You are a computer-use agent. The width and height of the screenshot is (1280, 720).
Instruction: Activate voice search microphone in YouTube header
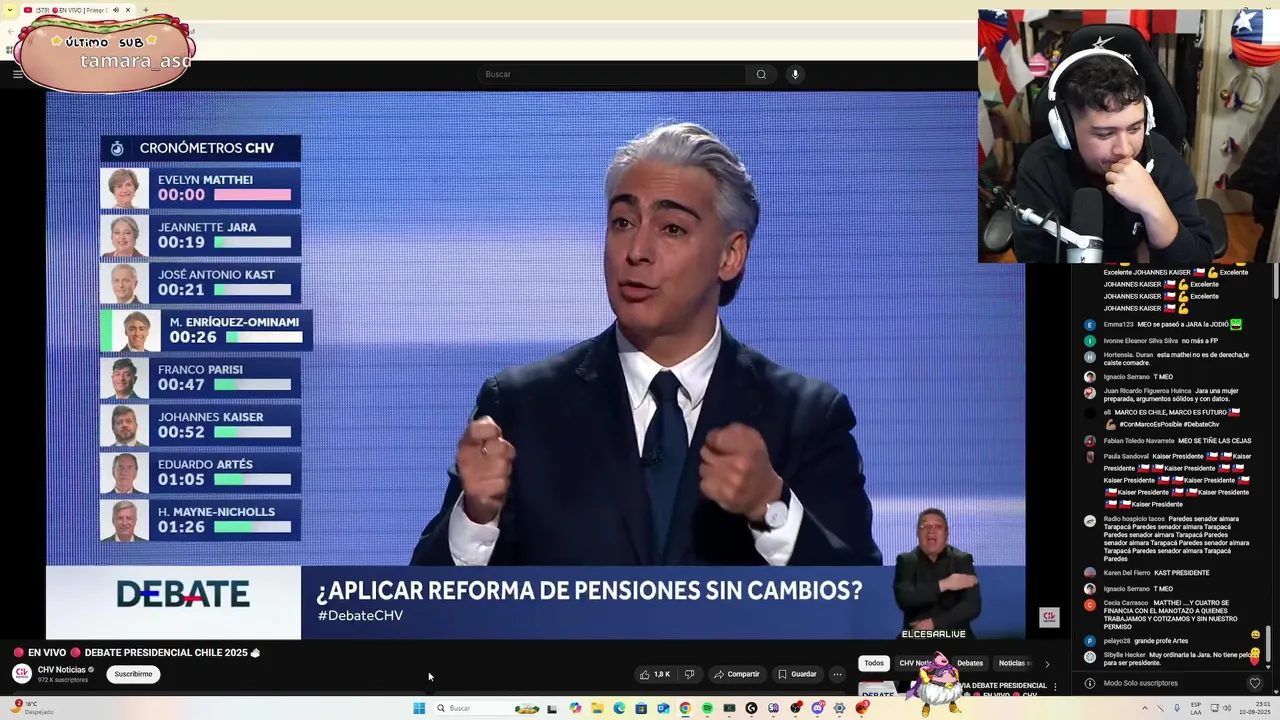pyautogui.click(x=795, y=74)
